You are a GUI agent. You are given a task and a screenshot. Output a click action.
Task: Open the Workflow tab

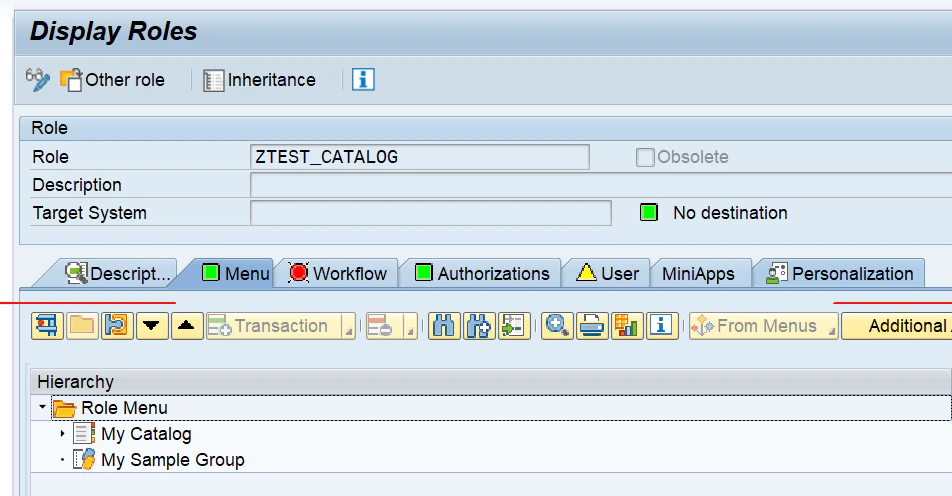point(338,274)
